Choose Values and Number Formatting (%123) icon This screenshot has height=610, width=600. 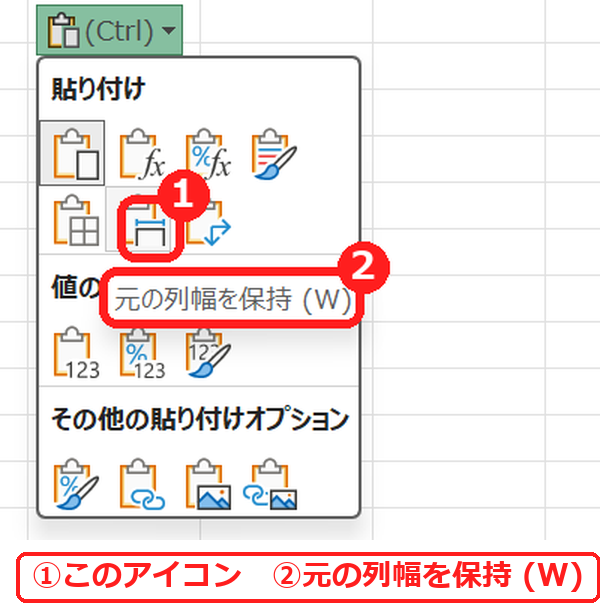click(x=141, y=352)
